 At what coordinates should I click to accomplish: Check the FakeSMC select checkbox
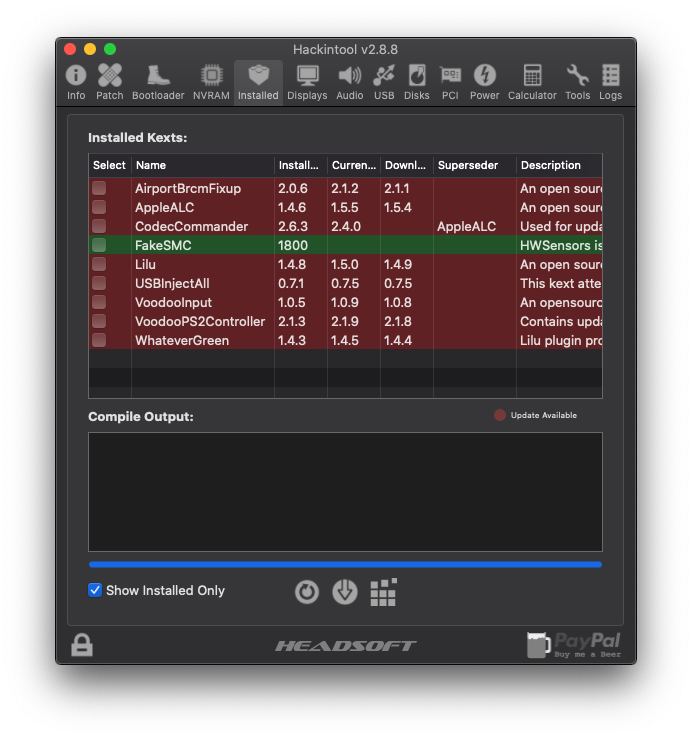[x=99, y=245]
